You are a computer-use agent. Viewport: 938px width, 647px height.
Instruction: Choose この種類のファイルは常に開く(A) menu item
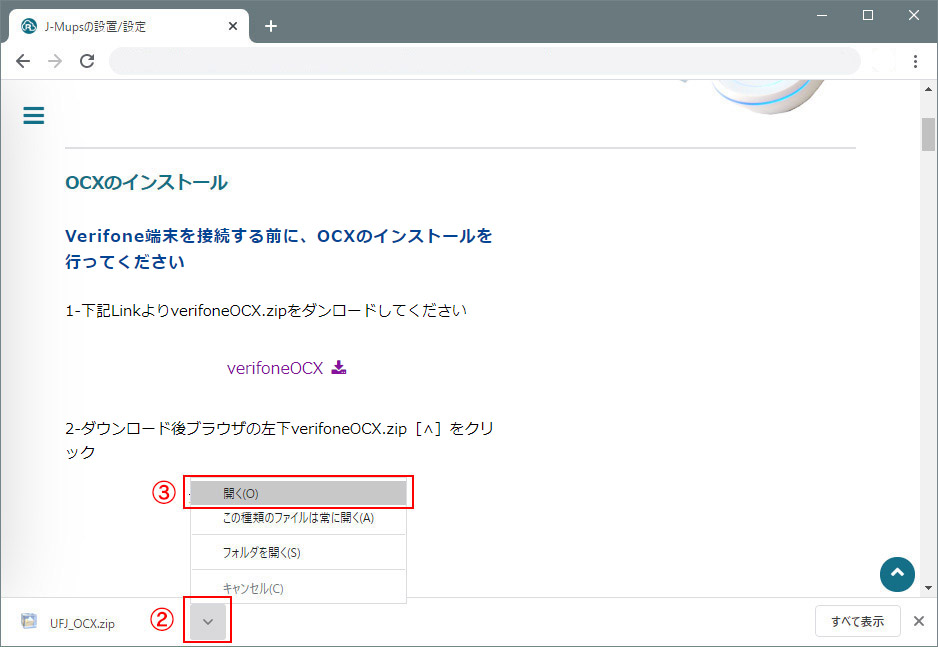point(298,518)
